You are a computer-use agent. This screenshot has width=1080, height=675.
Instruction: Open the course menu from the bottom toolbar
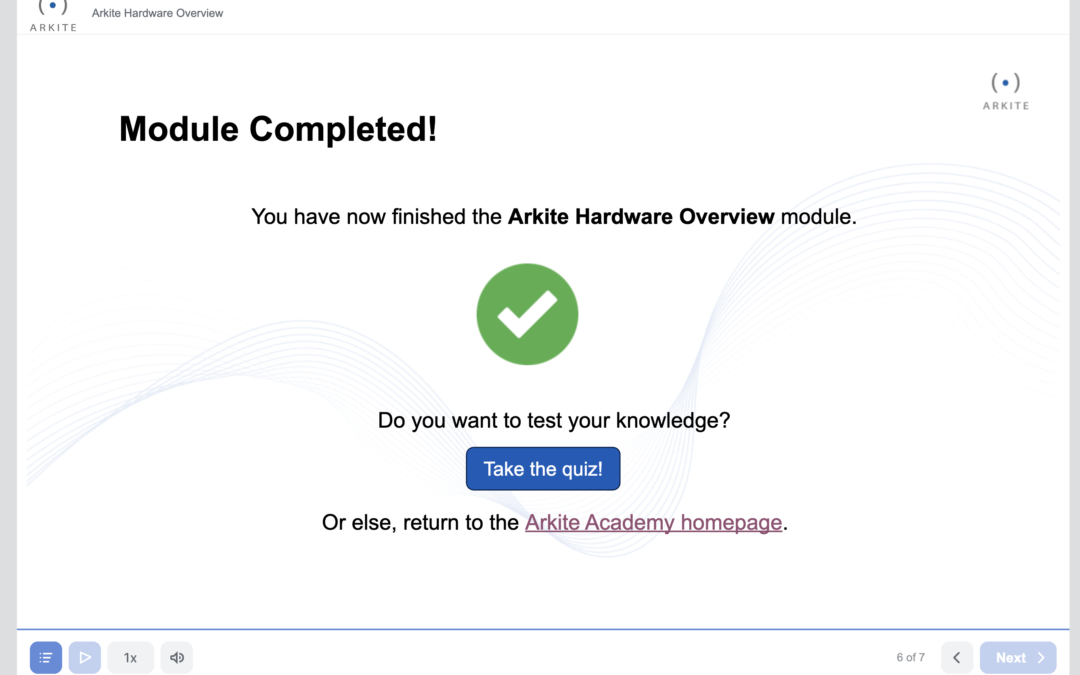[x=45, y=657]
